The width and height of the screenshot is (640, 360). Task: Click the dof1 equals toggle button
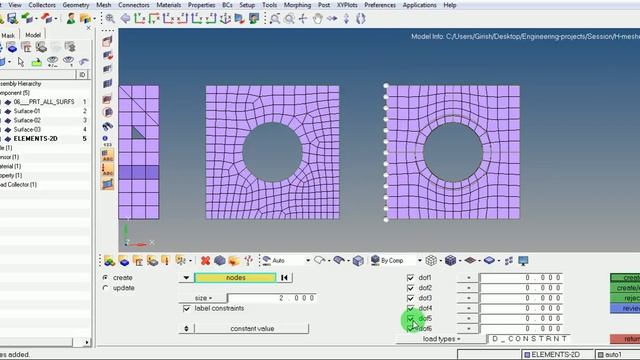tap(468, 278)
